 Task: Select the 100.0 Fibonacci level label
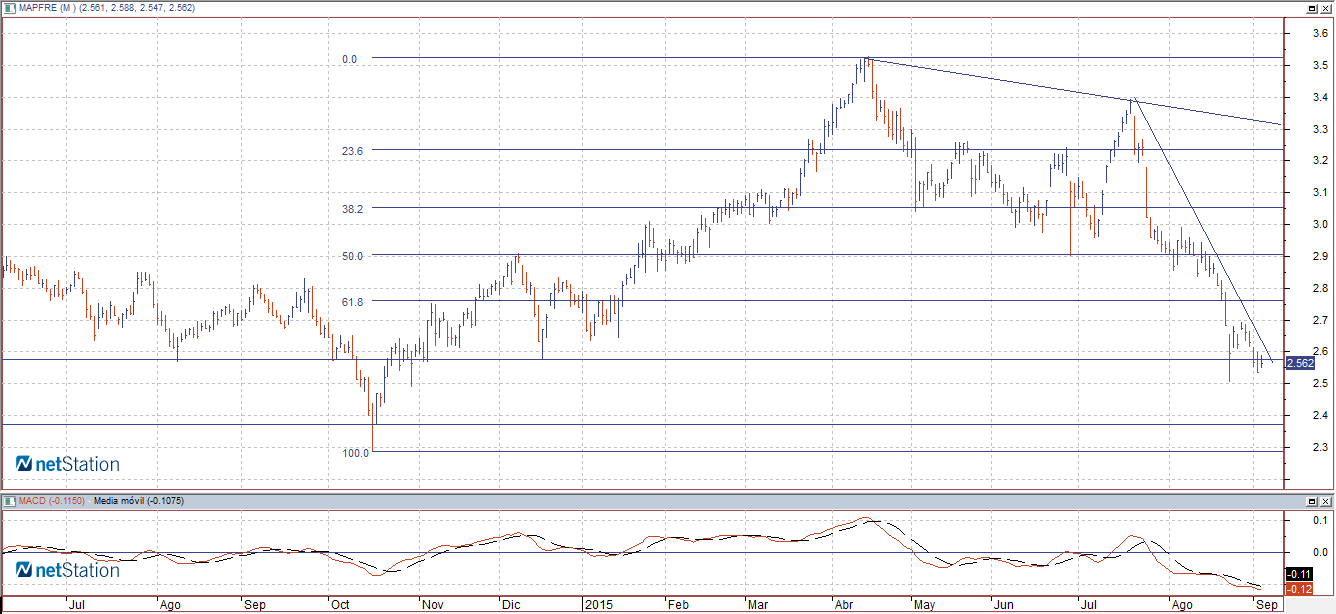(x=356, y=453)
